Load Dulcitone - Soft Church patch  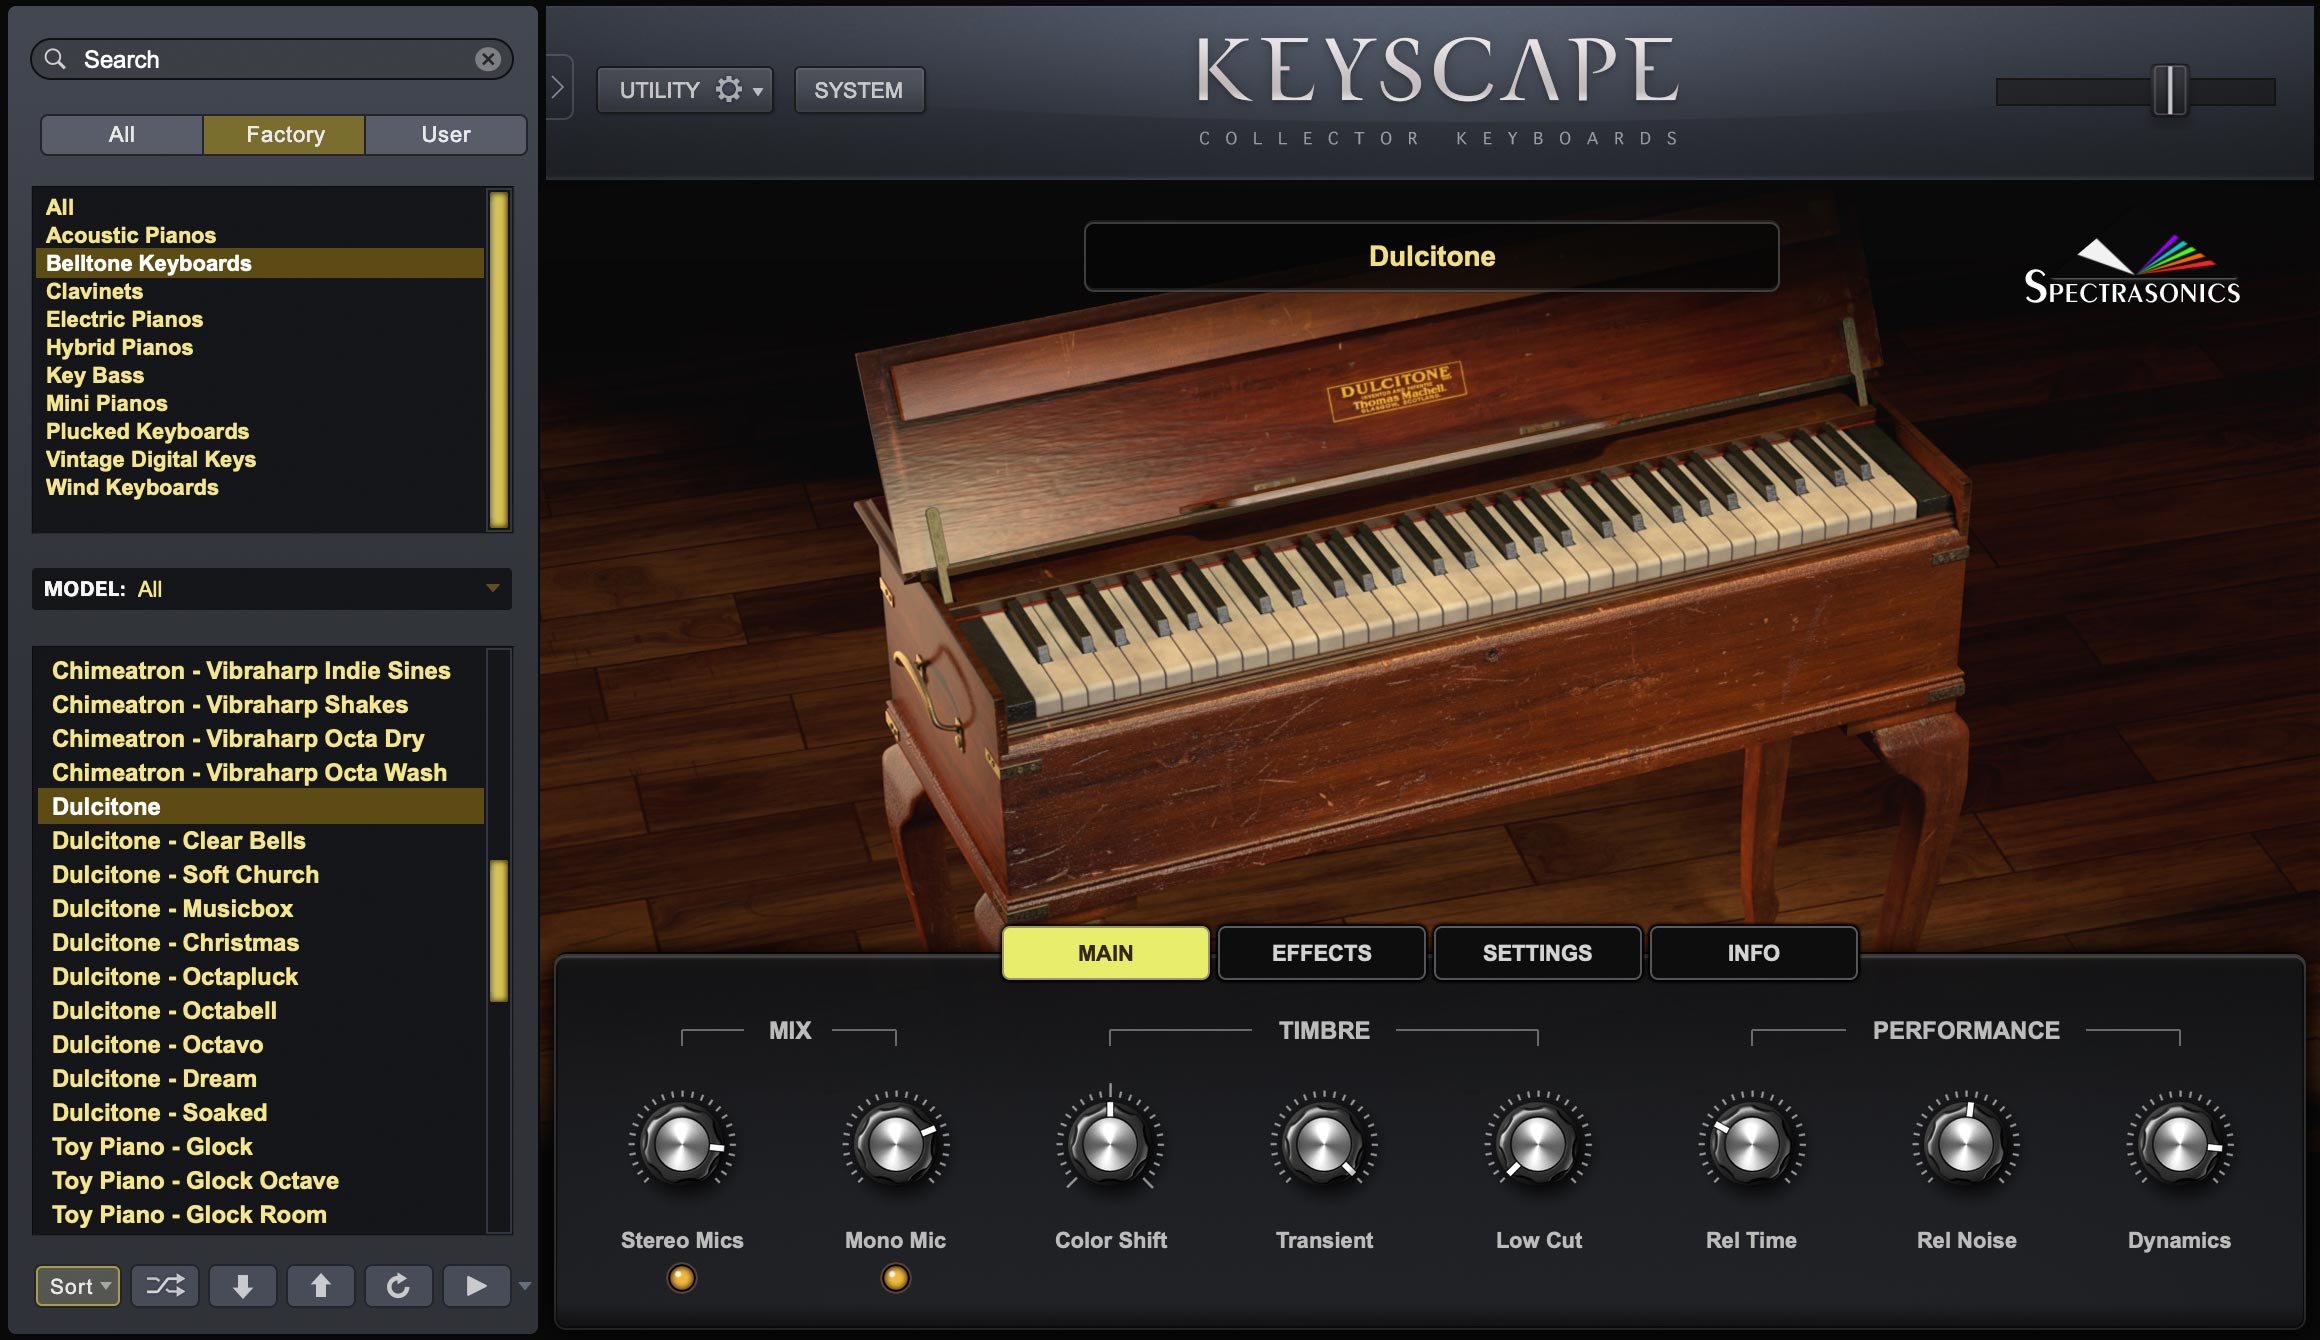261,874
